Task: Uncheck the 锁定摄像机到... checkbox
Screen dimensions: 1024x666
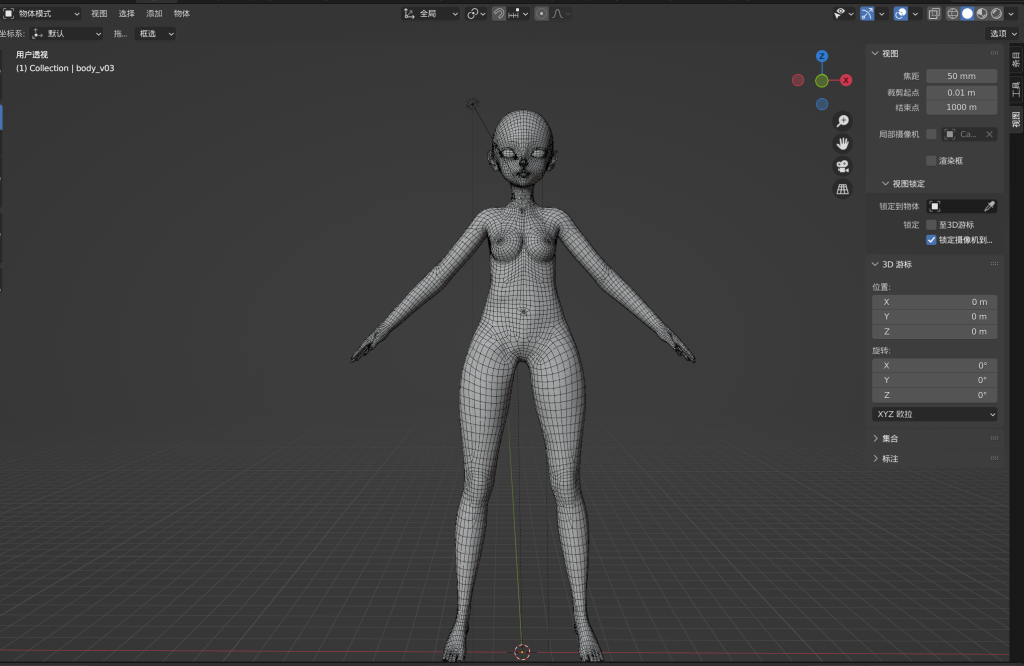Action: pyautogui.click(x=931, y=240)
